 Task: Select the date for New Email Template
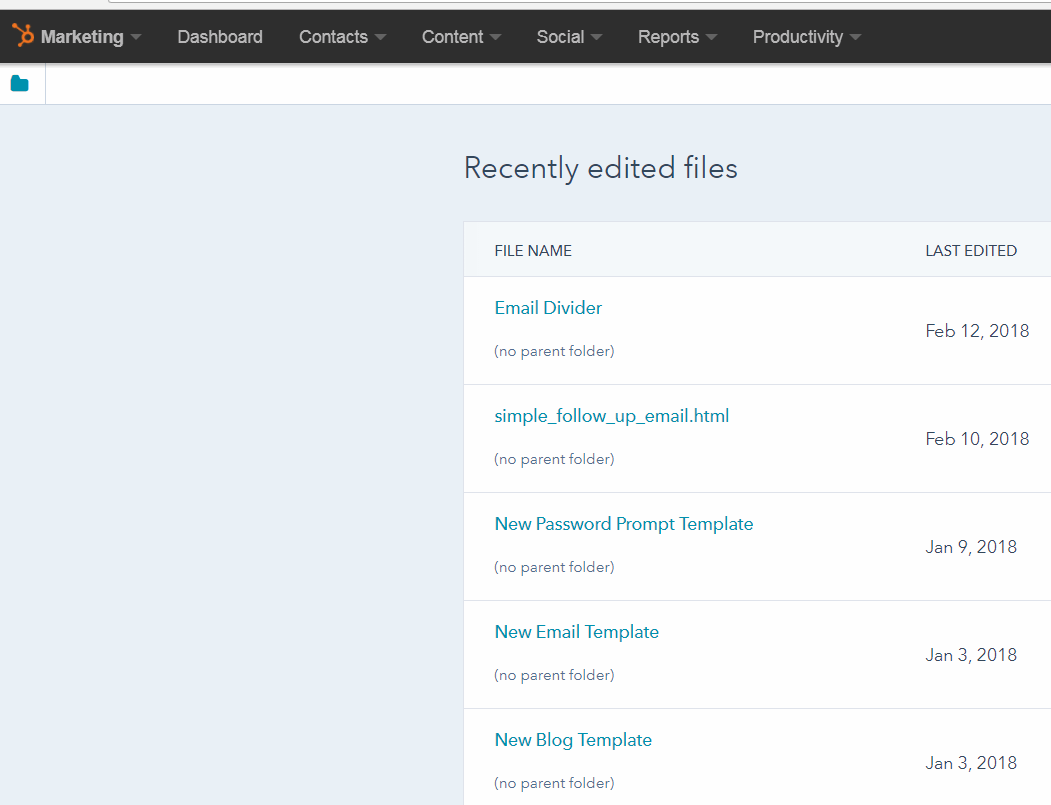[x=971, y=655]
